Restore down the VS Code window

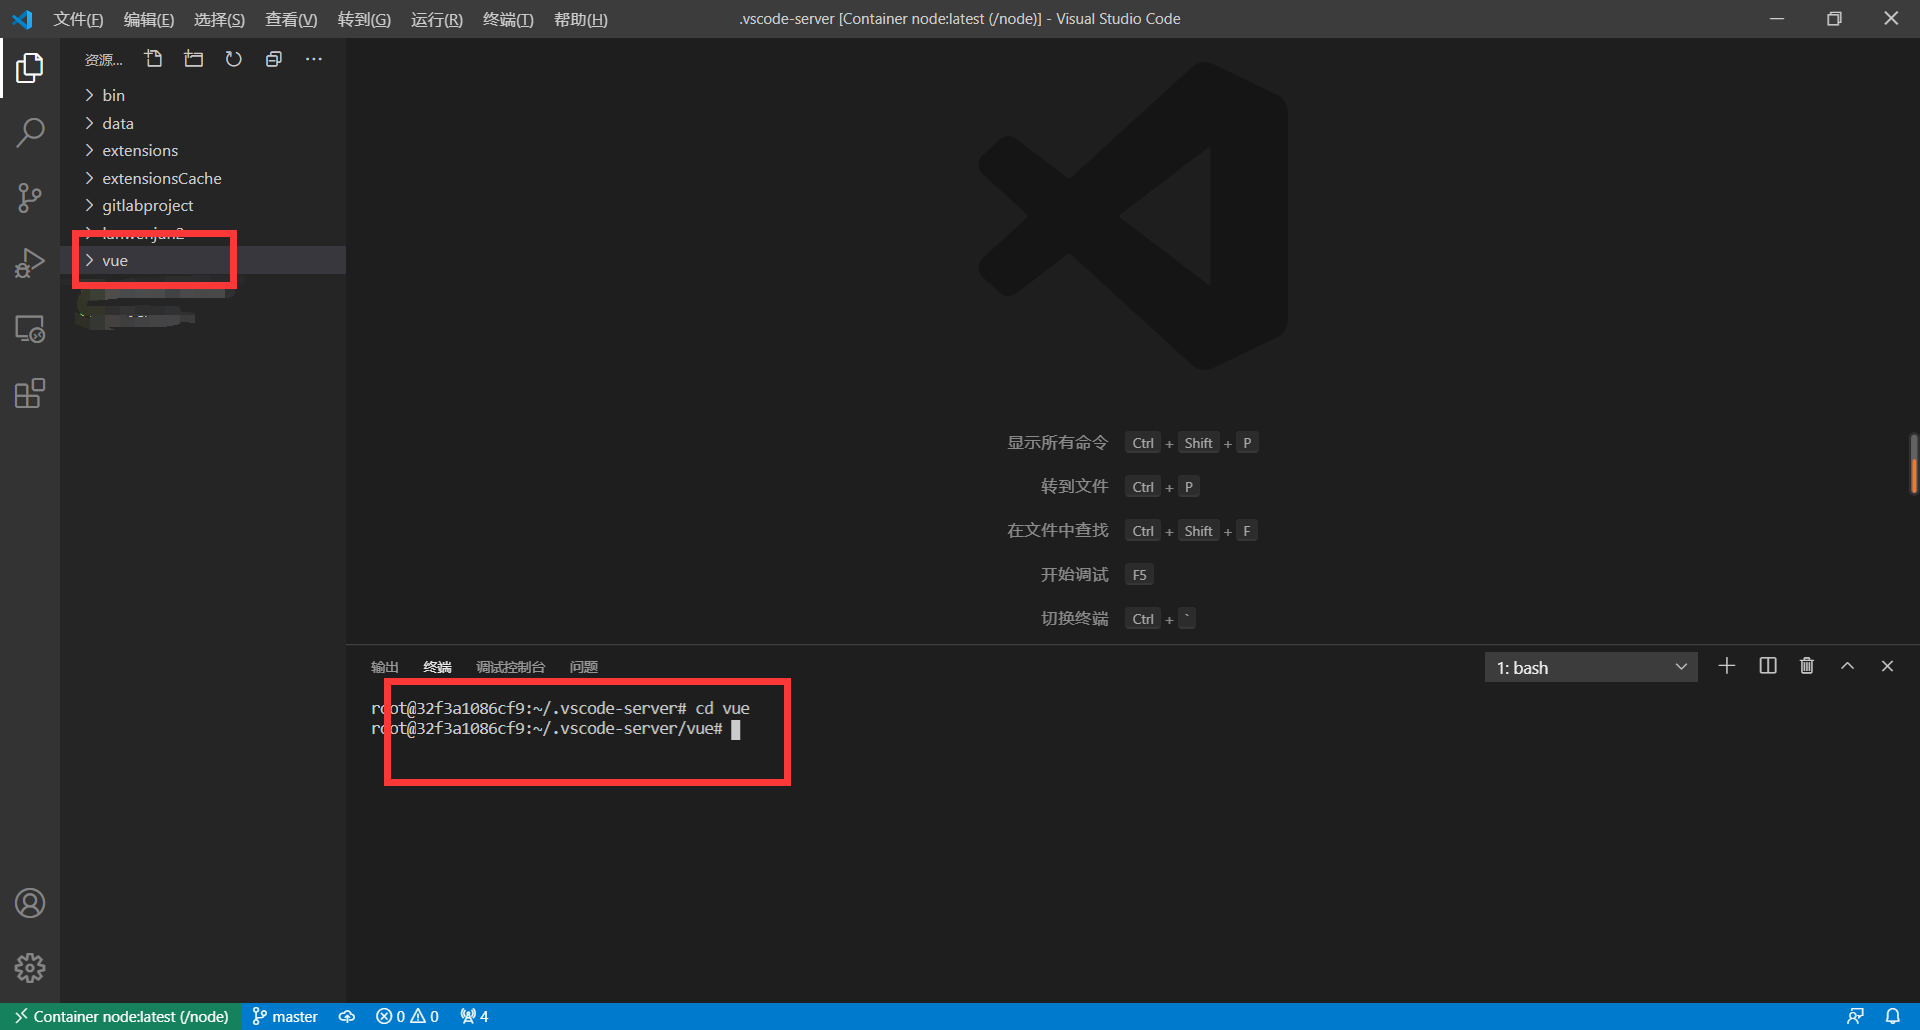click(1834, 19)
